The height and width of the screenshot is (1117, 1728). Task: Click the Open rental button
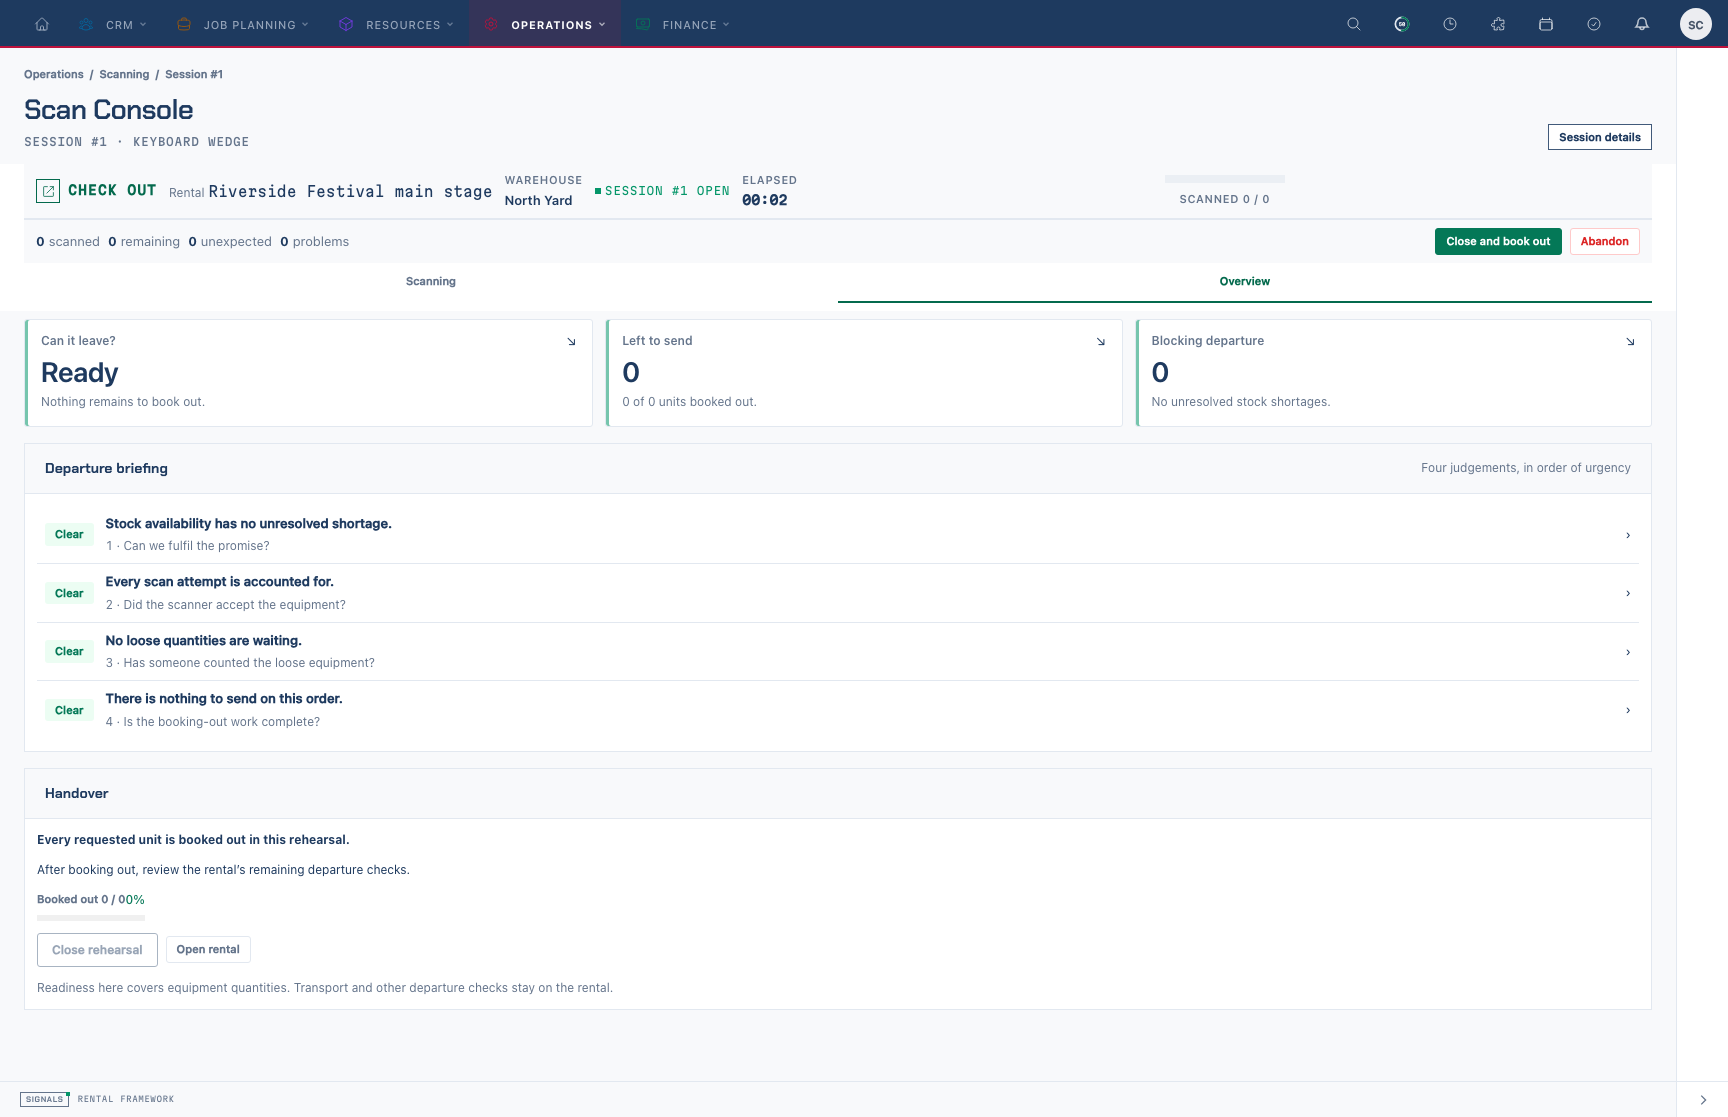tap(208, 950)
